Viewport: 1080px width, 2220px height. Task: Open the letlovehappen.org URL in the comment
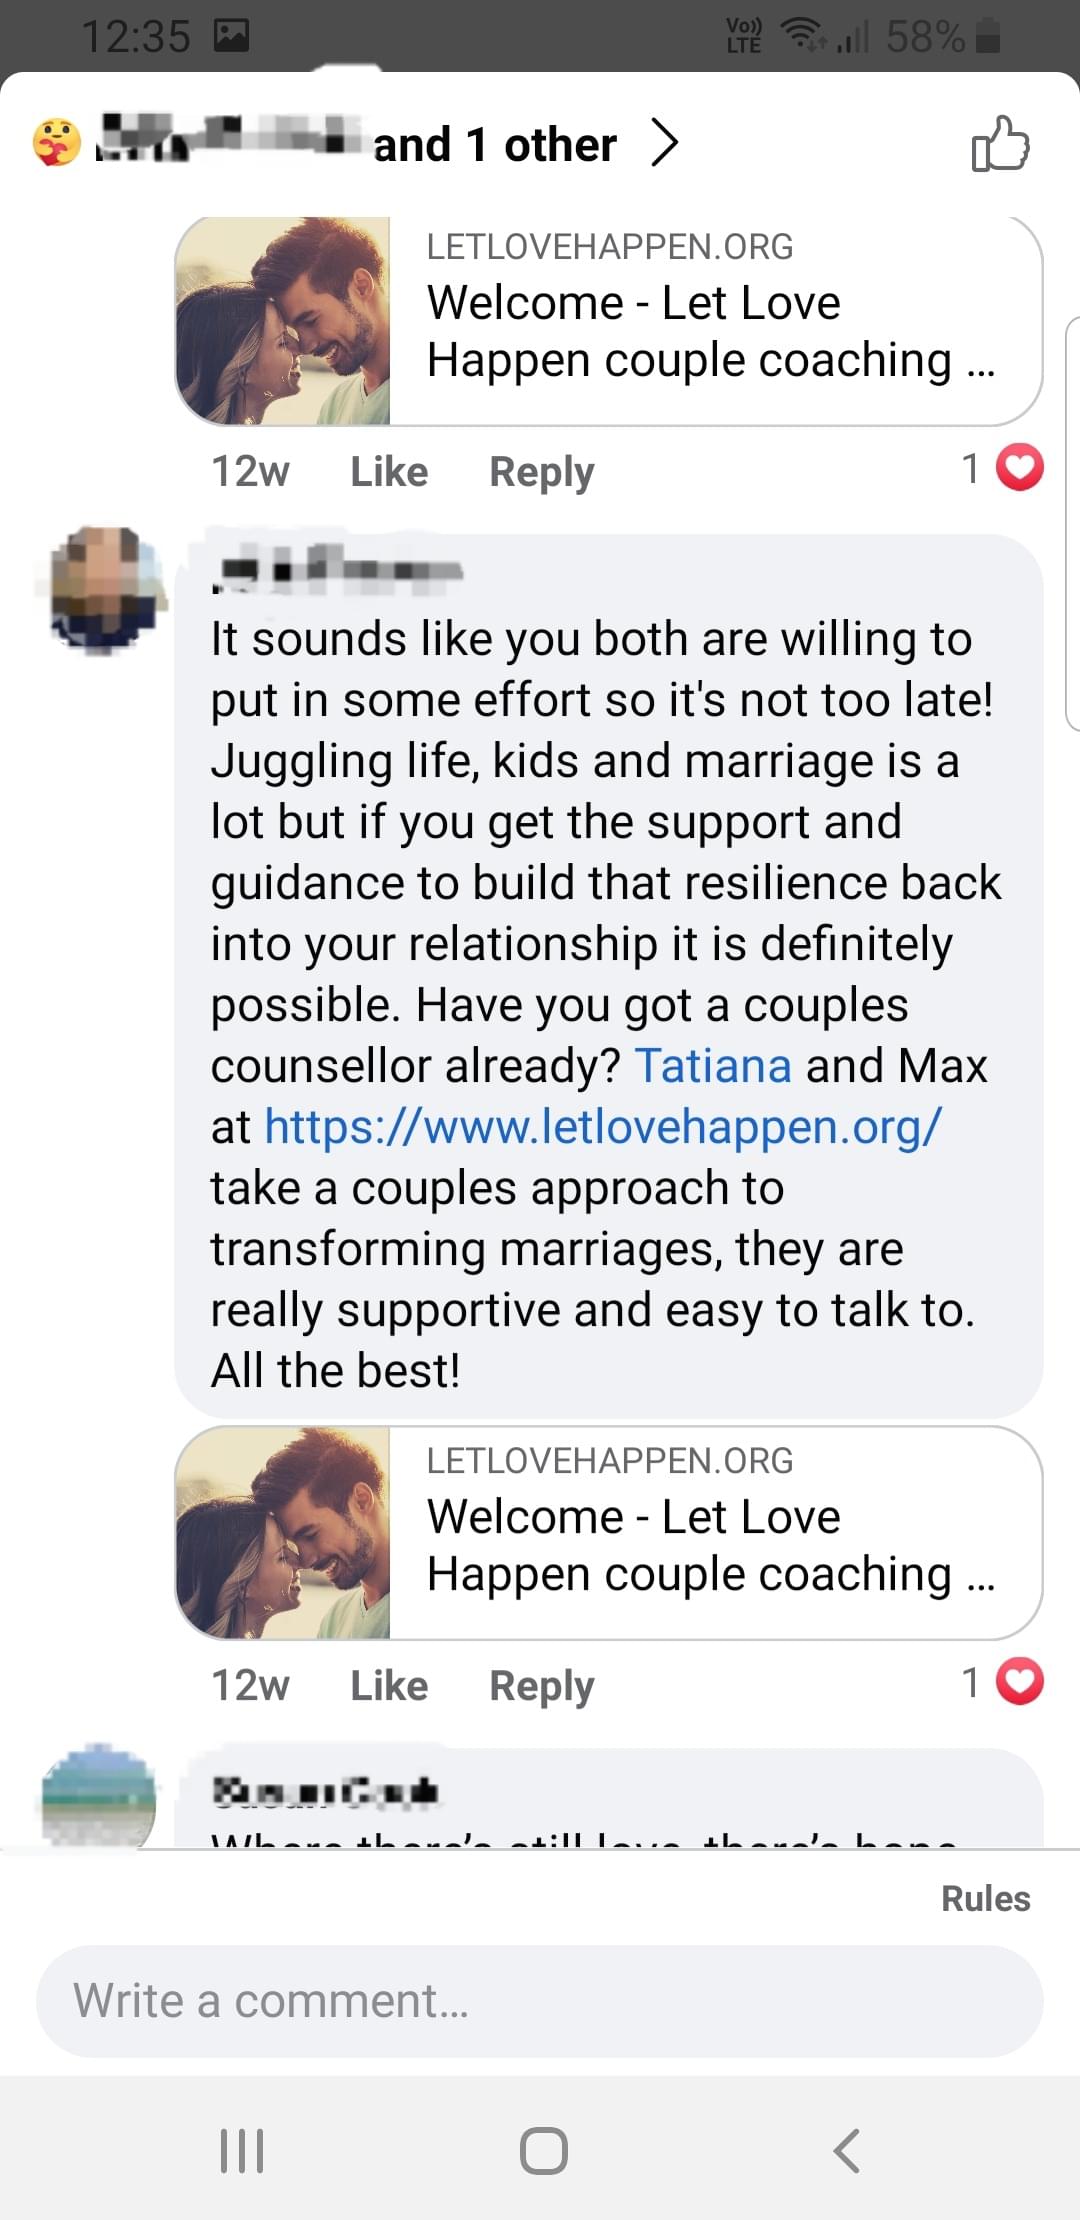pos(603,1127)
